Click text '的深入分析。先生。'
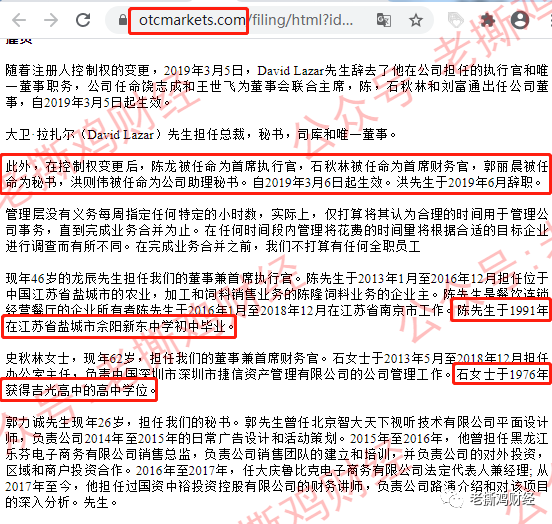The width and height of the screenshot is (552, 524). [61, 503]
